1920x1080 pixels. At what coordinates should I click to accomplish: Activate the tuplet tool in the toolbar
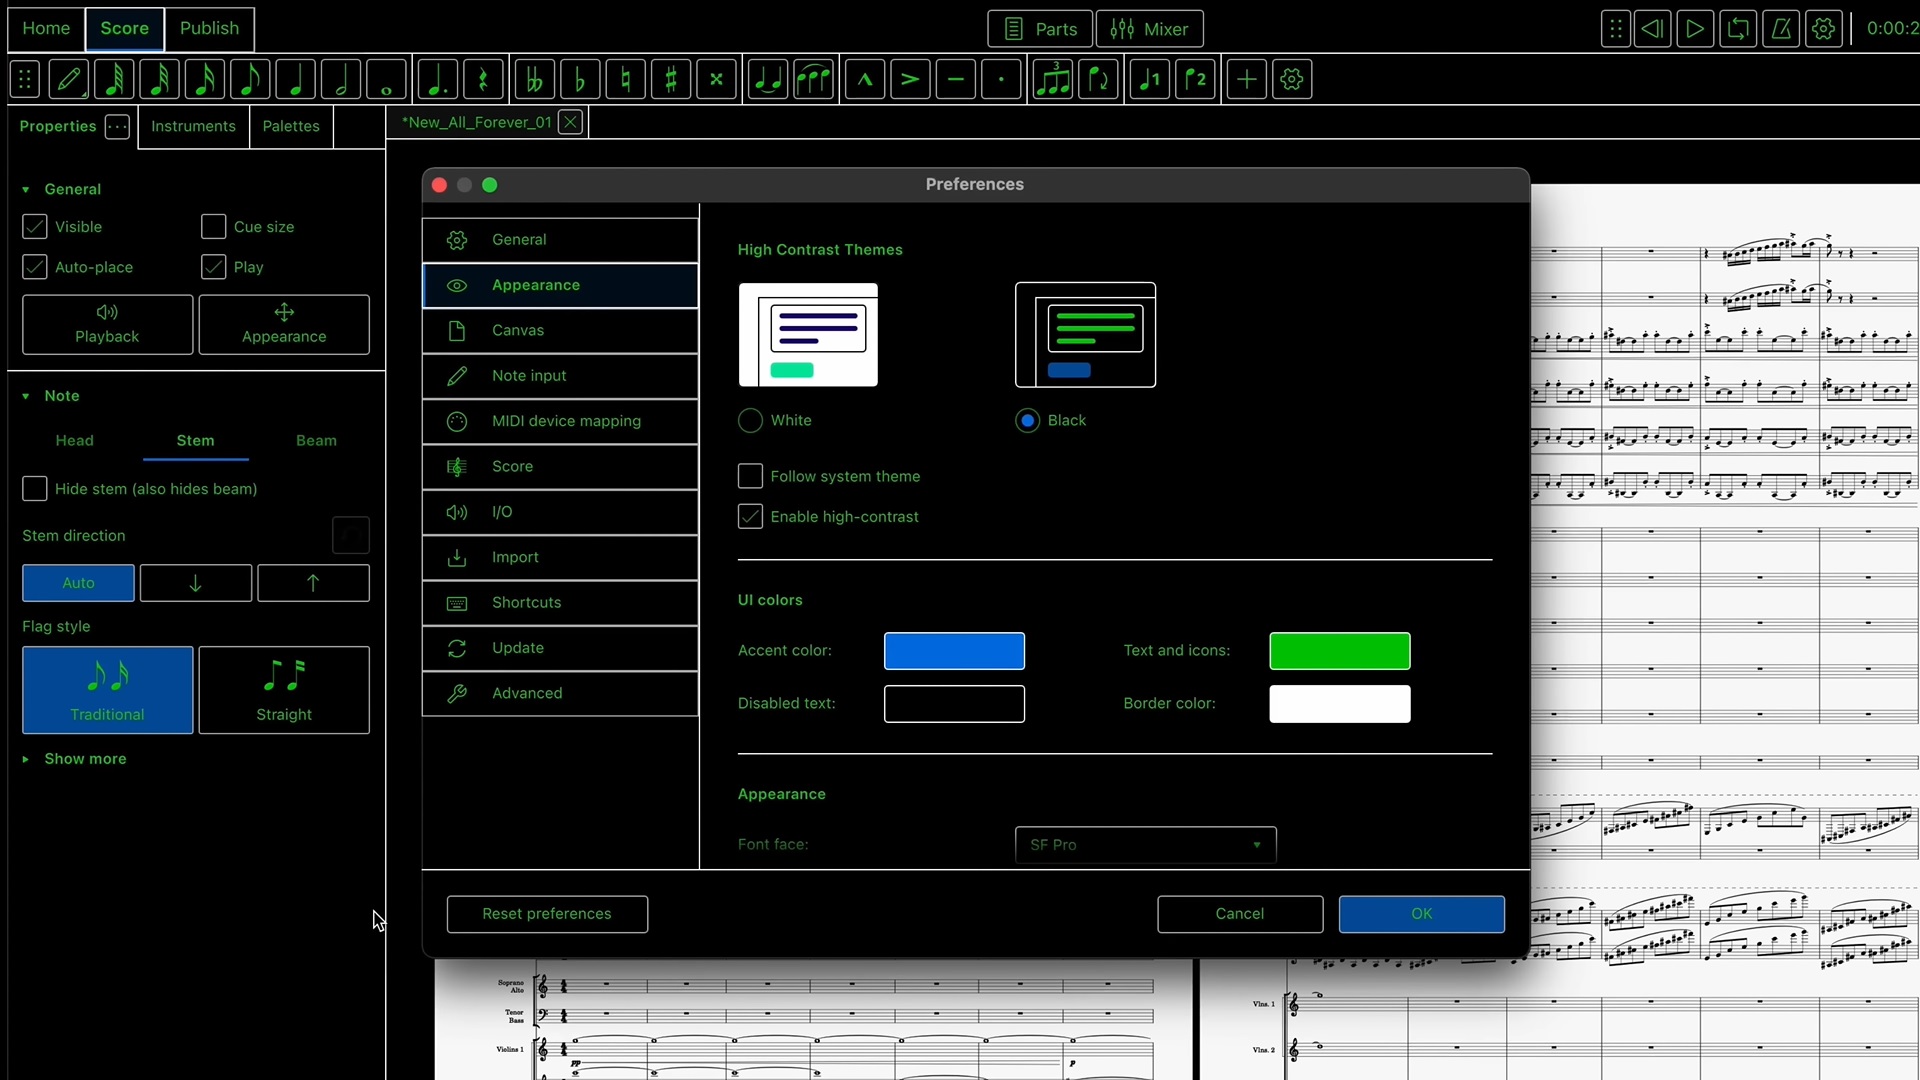click(1052, 79)
